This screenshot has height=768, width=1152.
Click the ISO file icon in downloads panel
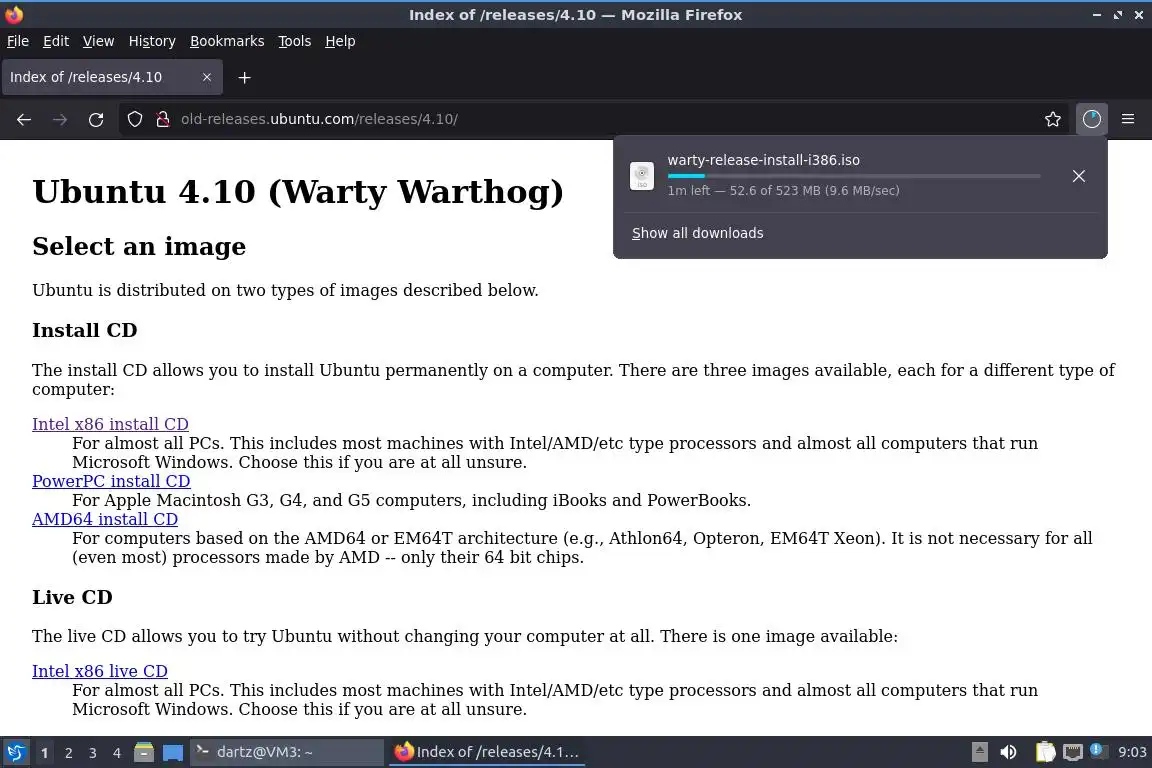pos(641,176)
